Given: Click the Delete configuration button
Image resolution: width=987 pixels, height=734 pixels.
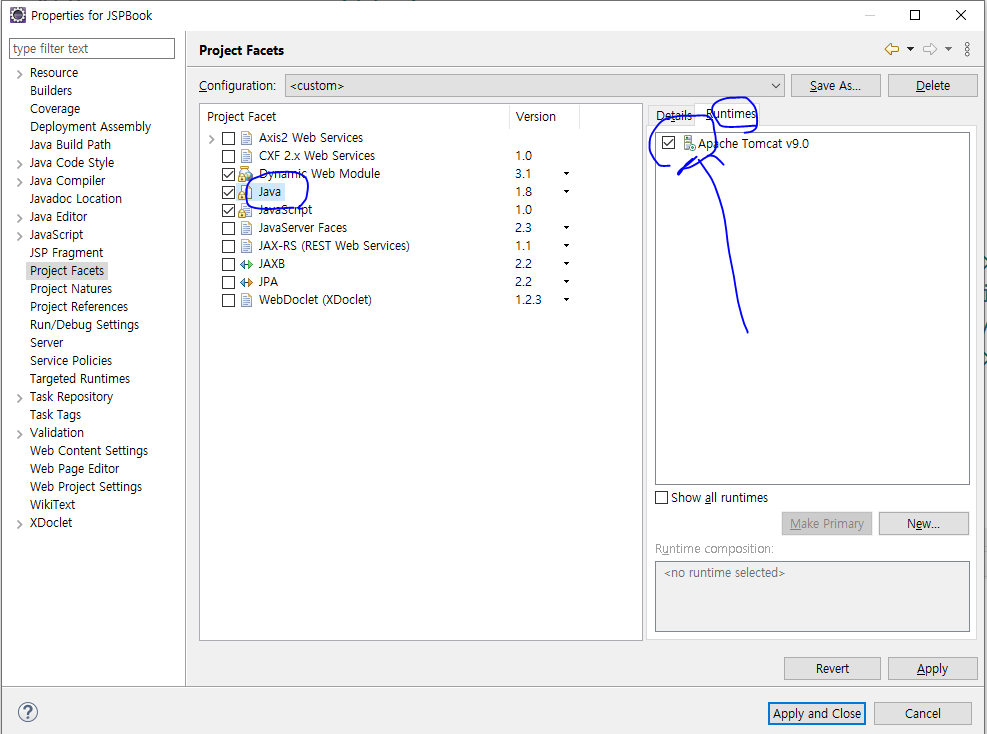Looking at the screenshot, I should coord(932,86).
